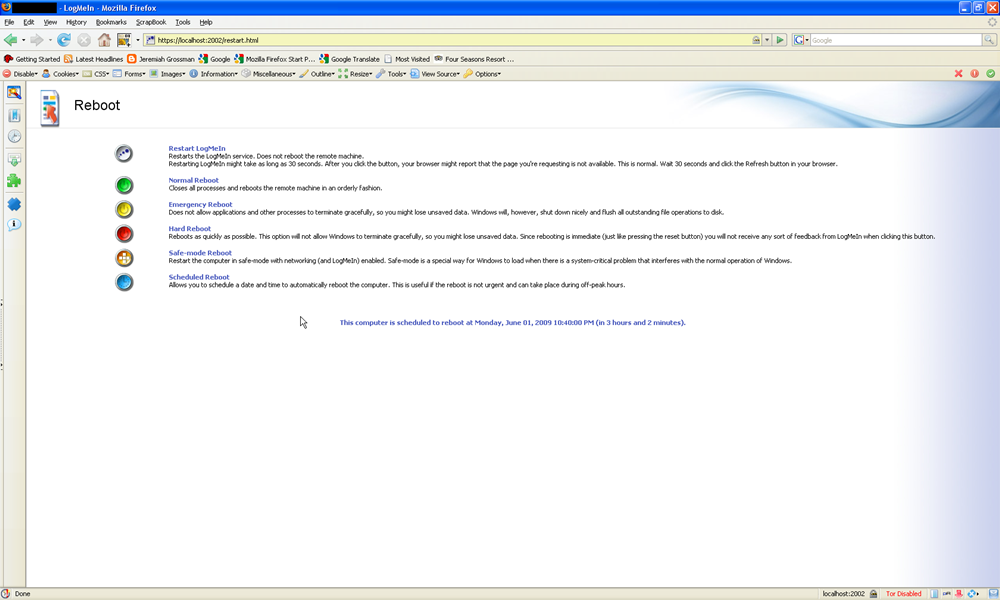1000x600 pixels.
Task: Open the blue gear sidebar icon
Action: point(13,204)
